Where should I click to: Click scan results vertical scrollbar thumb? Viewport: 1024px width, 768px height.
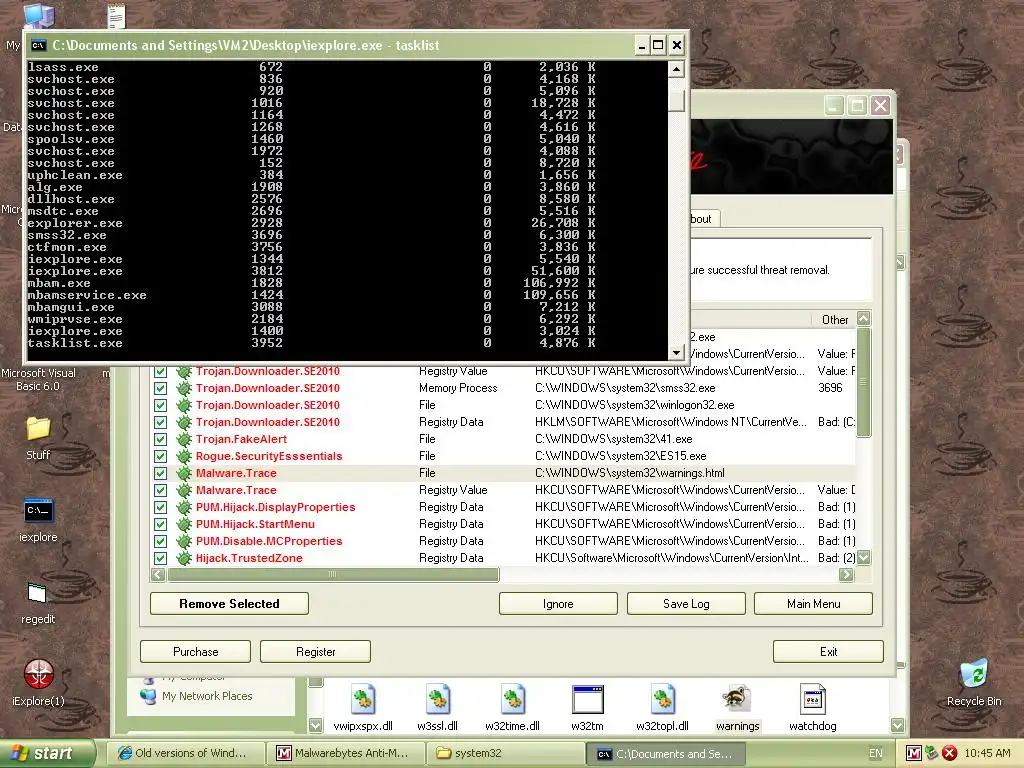tap(863, 382)
